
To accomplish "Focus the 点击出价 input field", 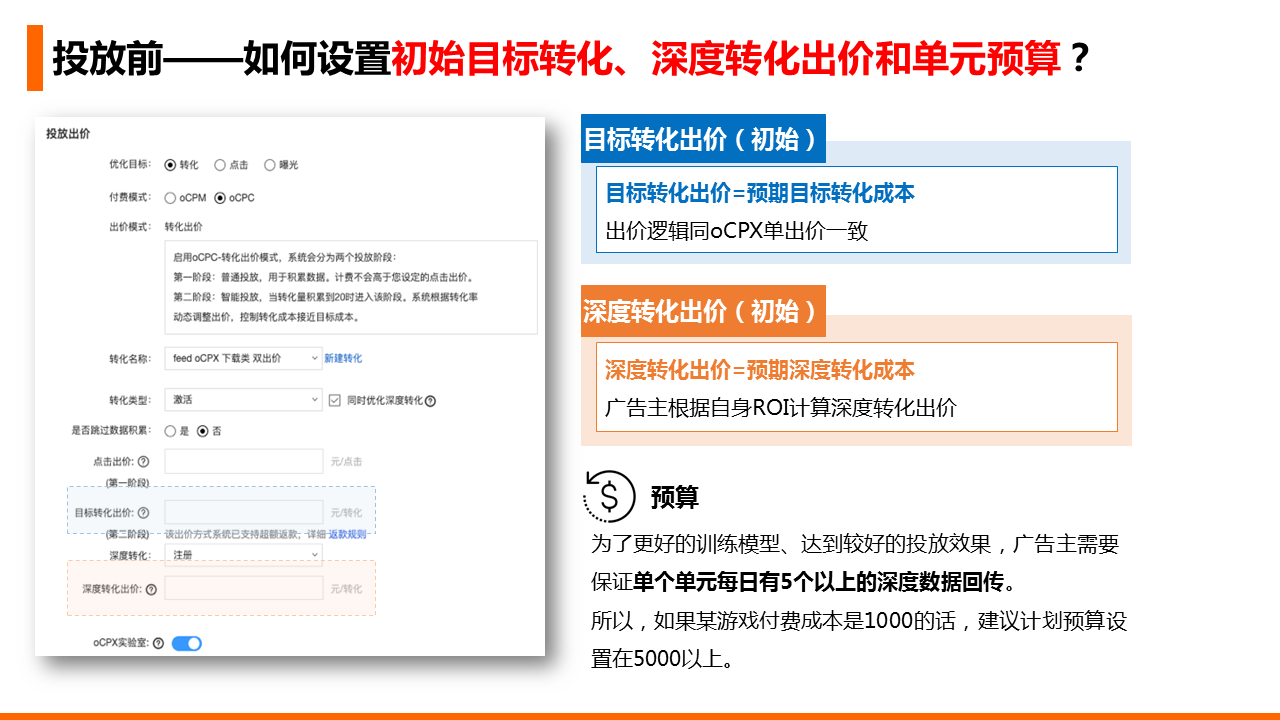I will click(x=243, y=461).
